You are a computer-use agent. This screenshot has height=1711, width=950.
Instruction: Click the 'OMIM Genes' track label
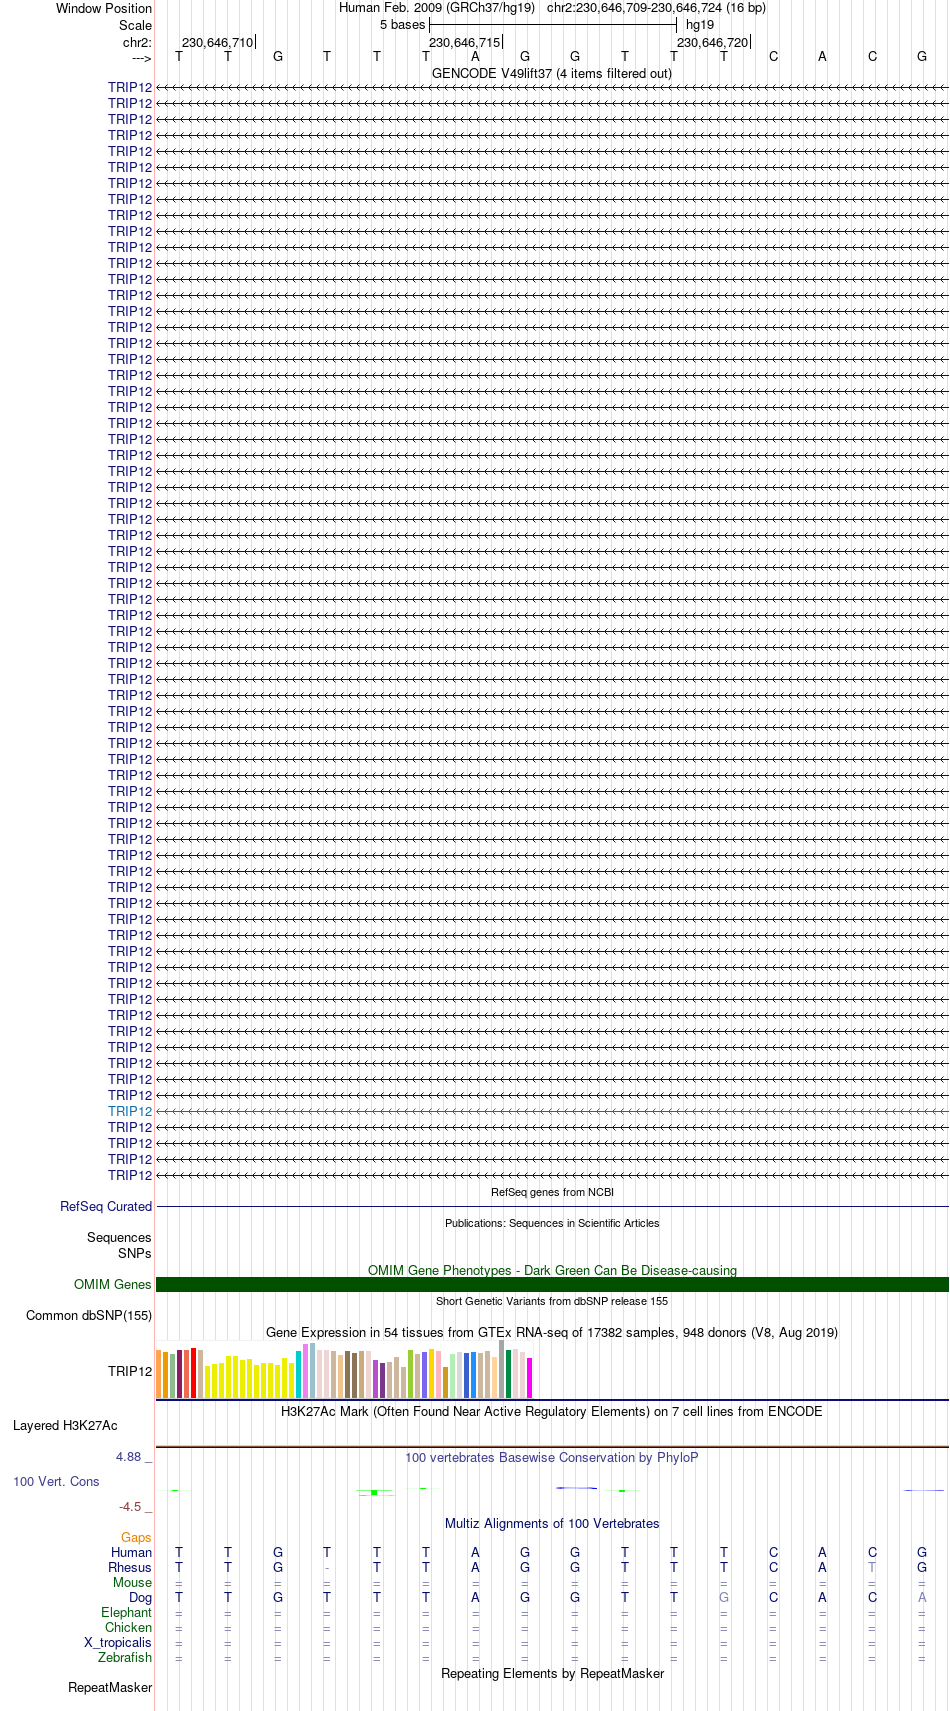tap(113, 1285)
